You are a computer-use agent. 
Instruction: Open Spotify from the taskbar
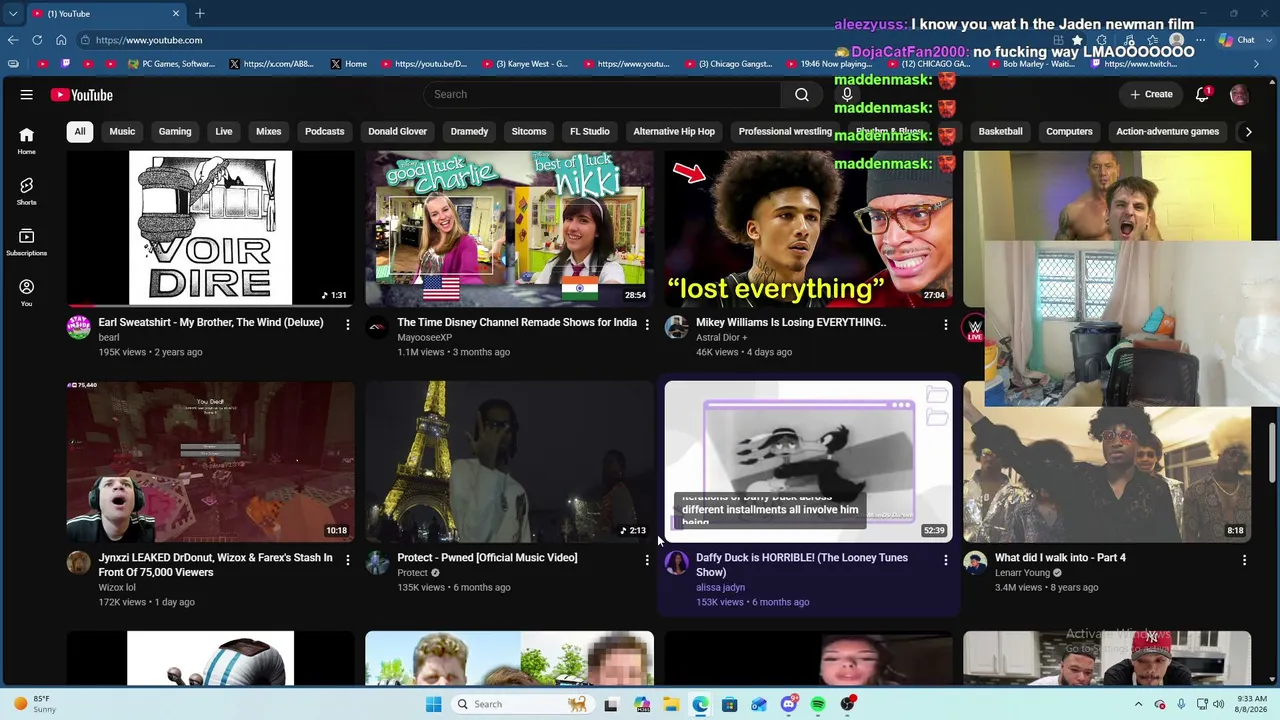pos(818,704)
